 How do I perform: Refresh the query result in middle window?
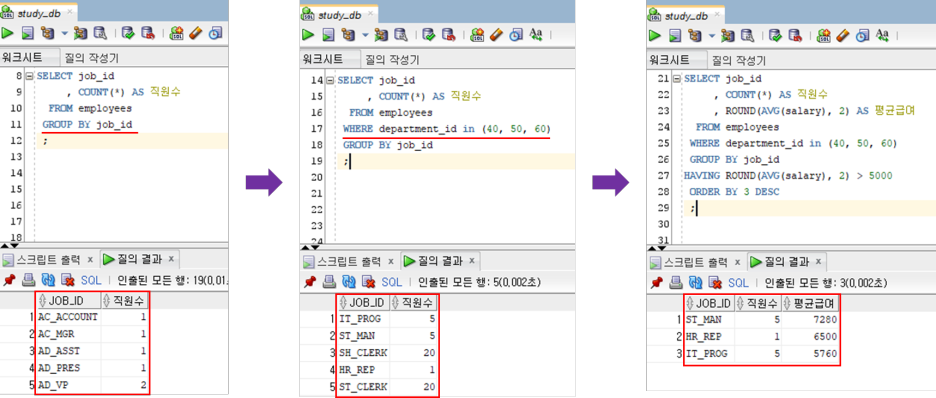click(349, 281)
